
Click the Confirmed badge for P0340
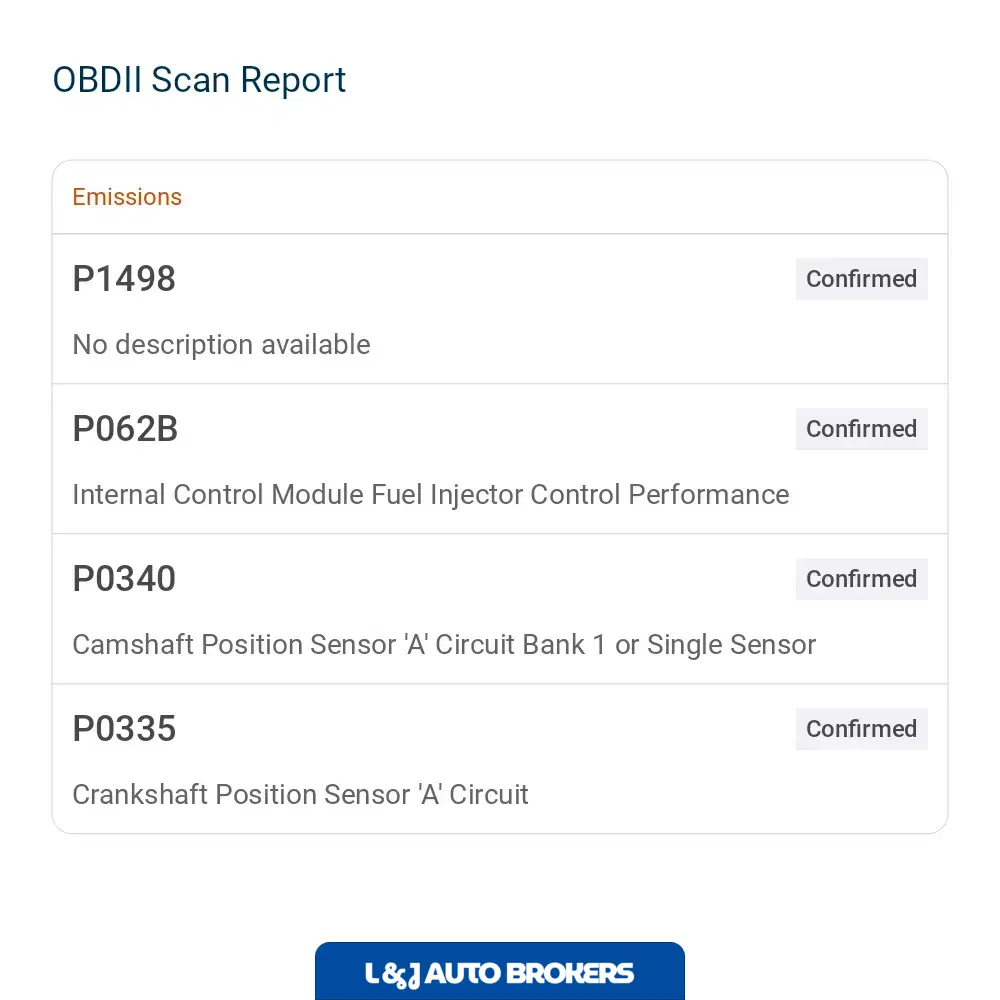point(861,579)
